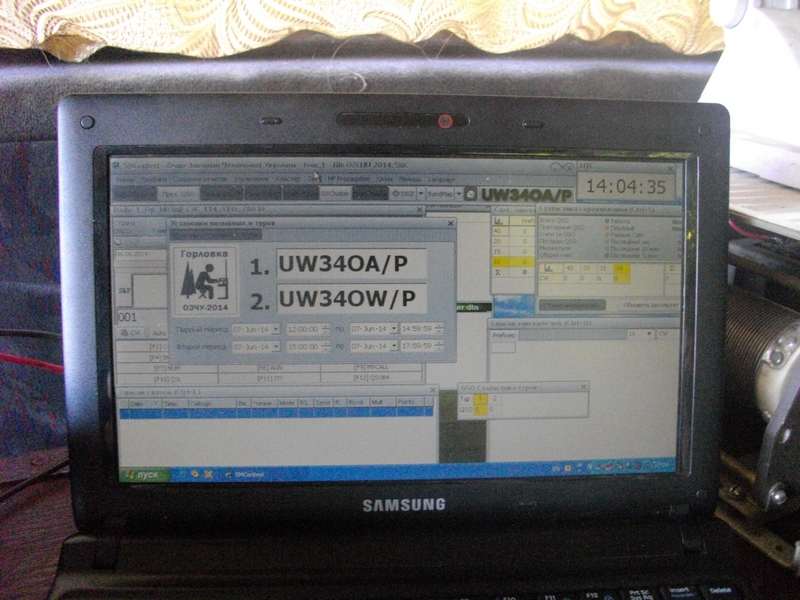Adjust 12:00:00 start time spinner
This screenshot has width=800, height=600.
325,330
